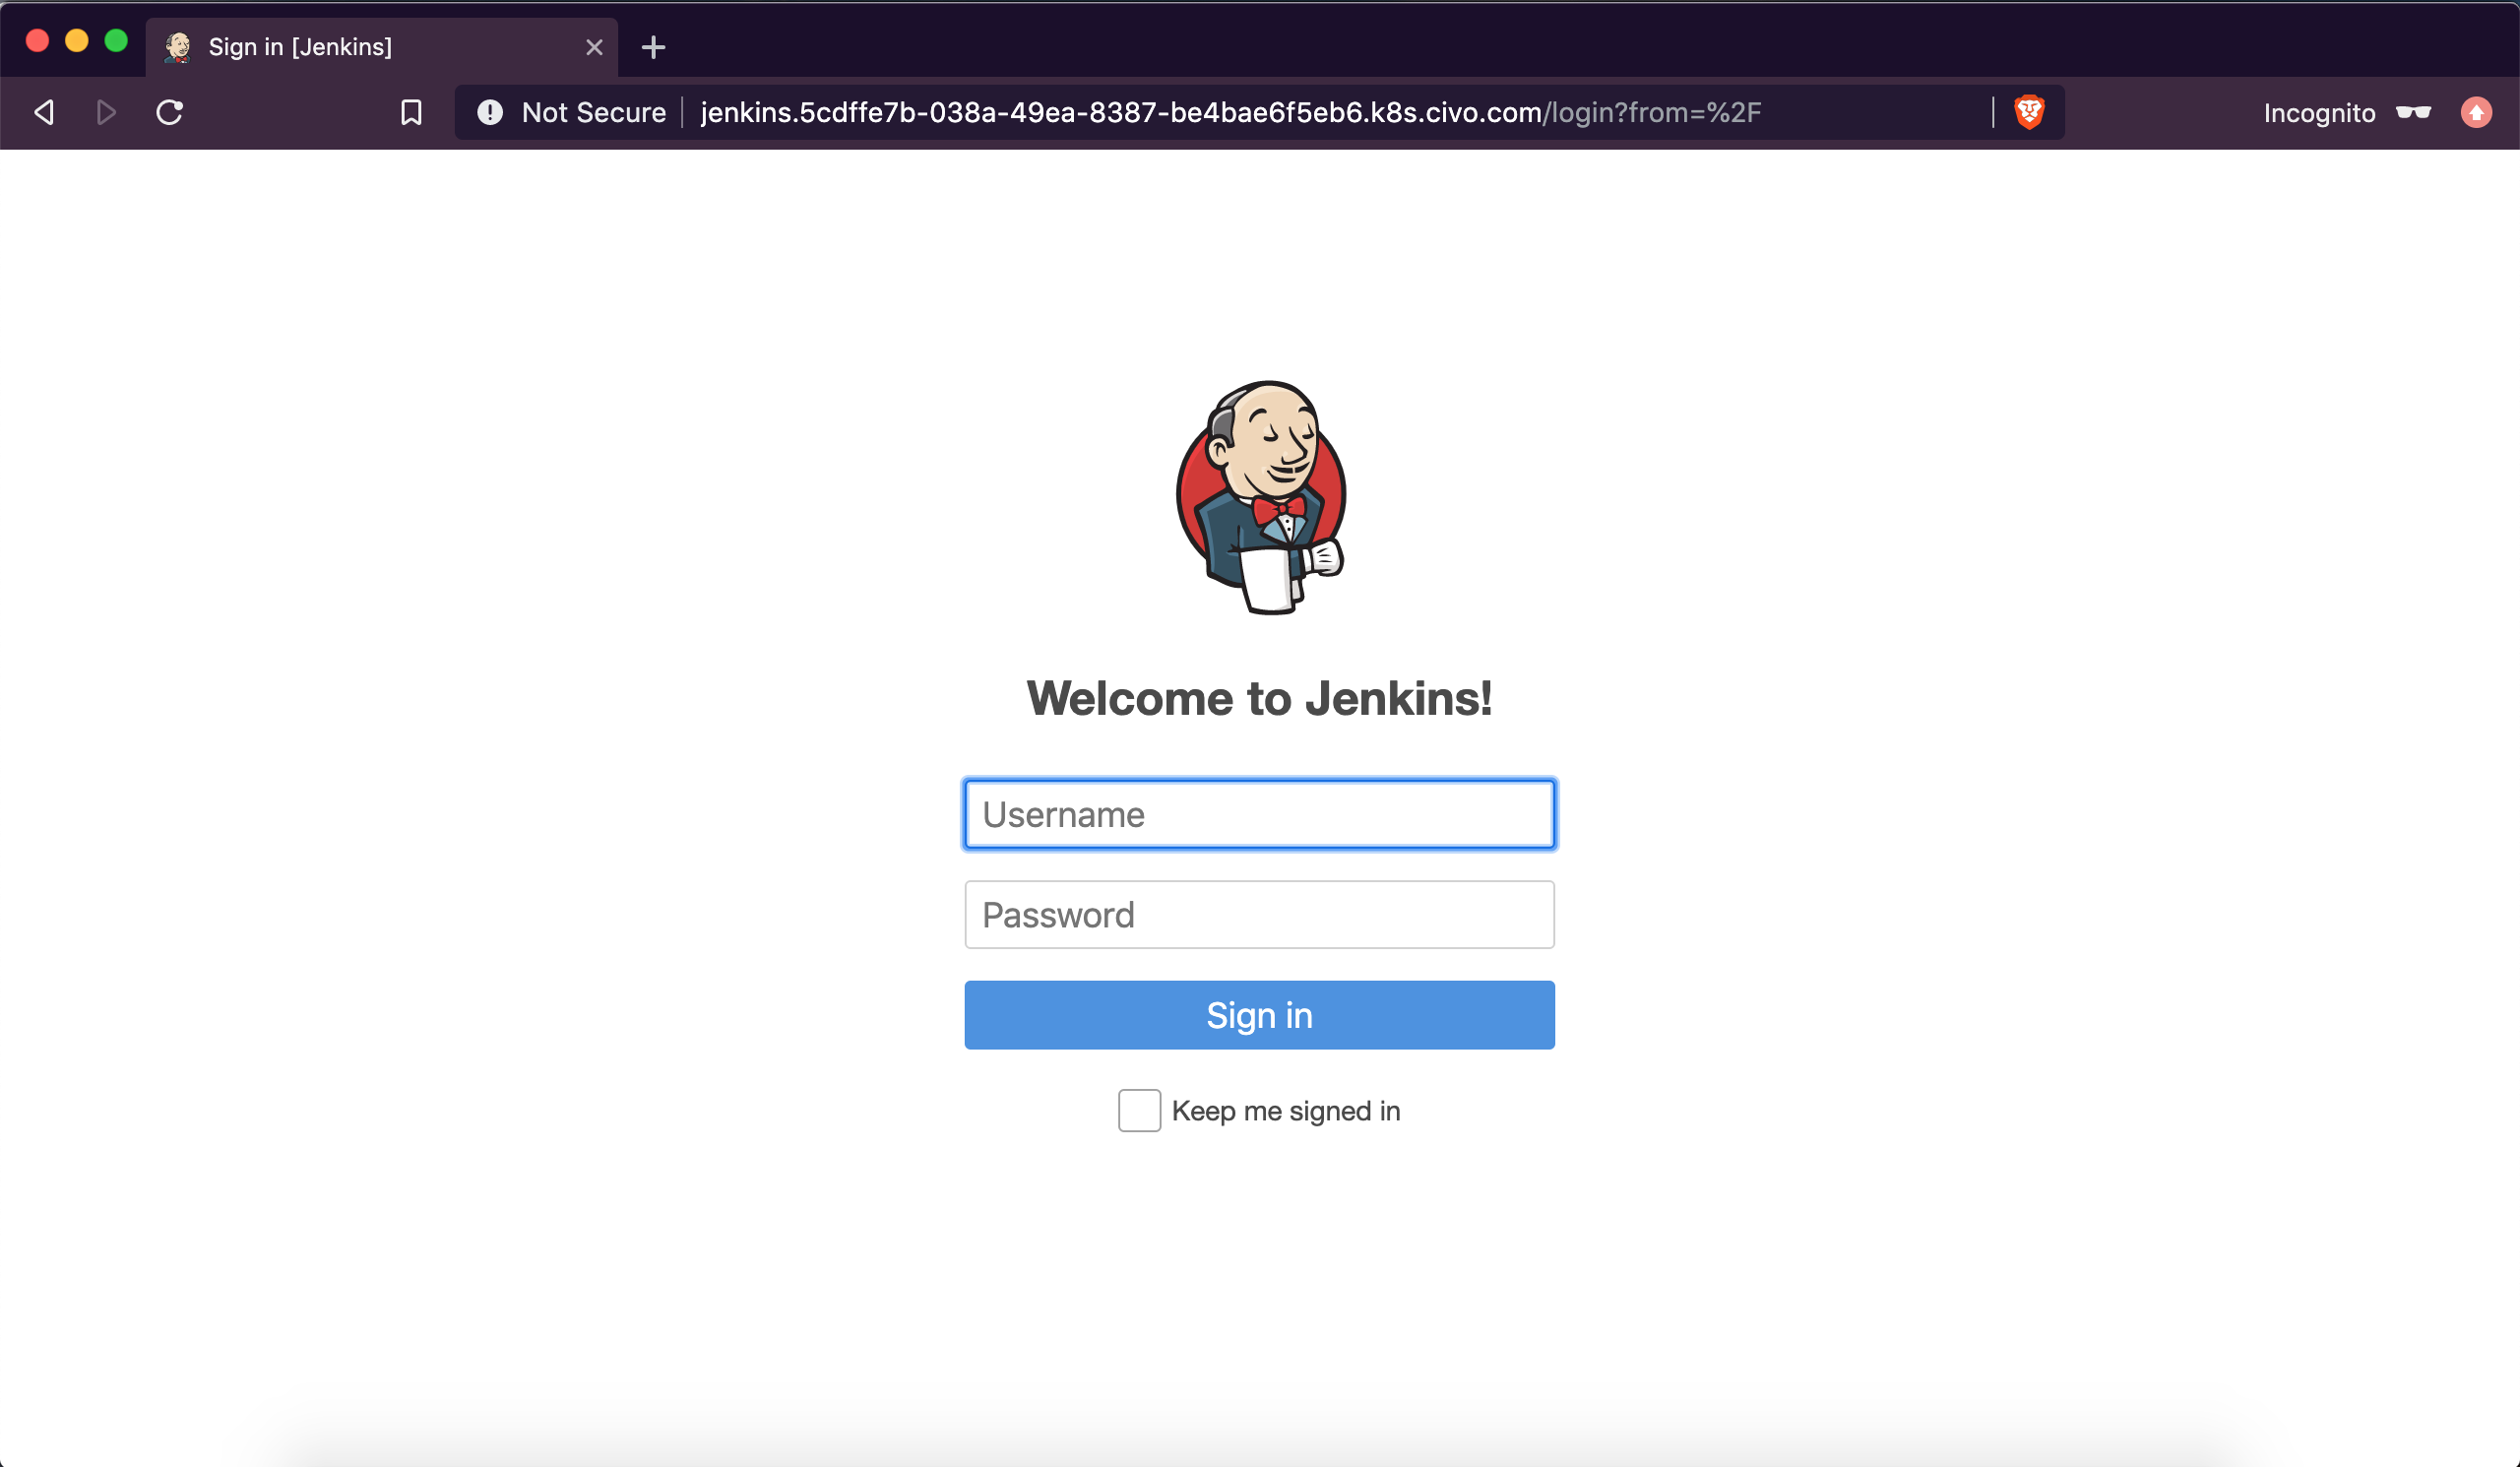Image resolution: width=2520 pixels, height=1467 pixels.
Task: Click the Jenkins butler logo
Action: [1260, 497]
